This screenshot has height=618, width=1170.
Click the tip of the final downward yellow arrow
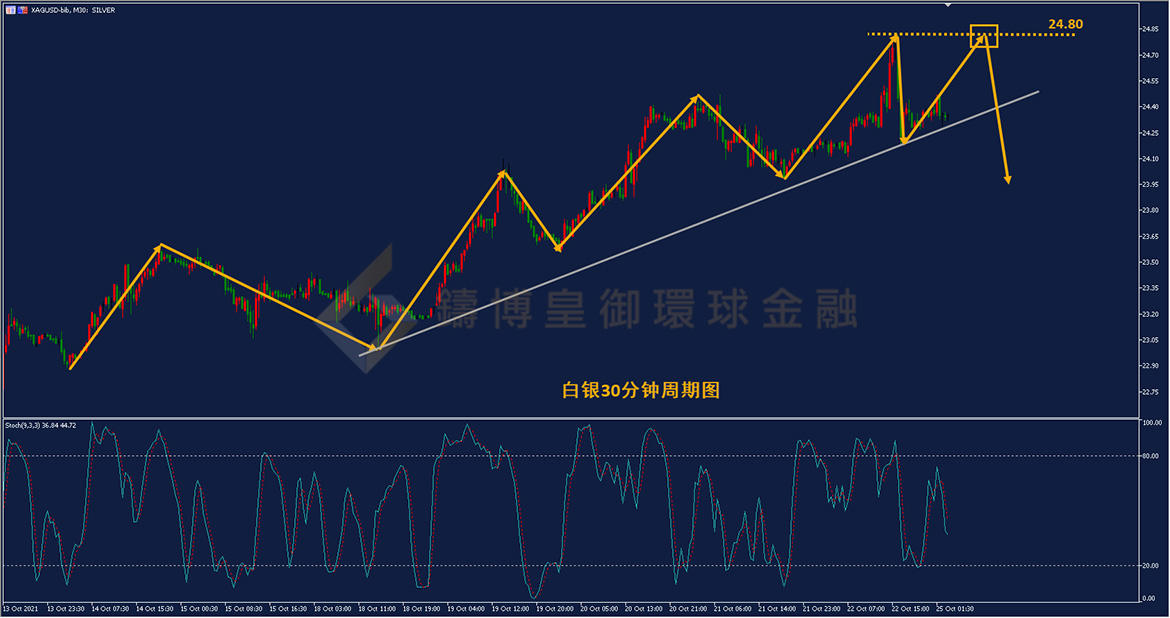[1008, 182]
